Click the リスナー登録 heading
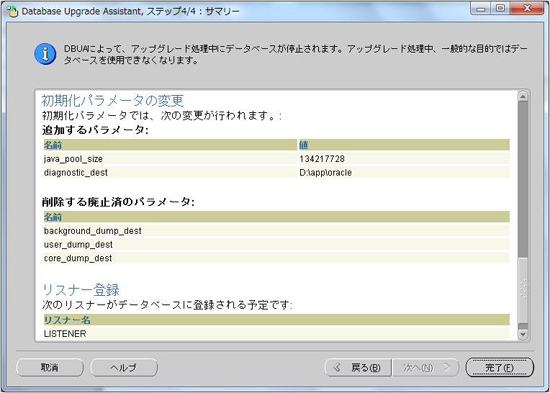Image resolution: width=550 pixels, height=393 pixels. 81,290
